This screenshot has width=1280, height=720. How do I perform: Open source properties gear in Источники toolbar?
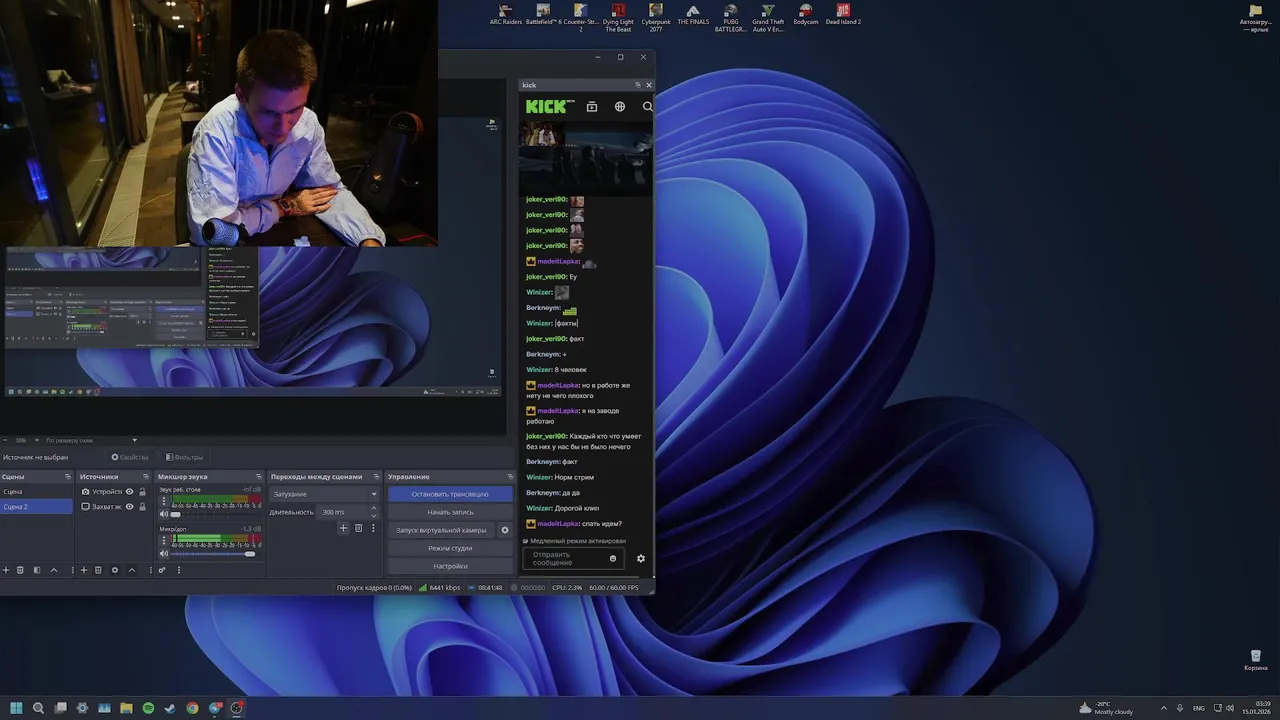115,570
